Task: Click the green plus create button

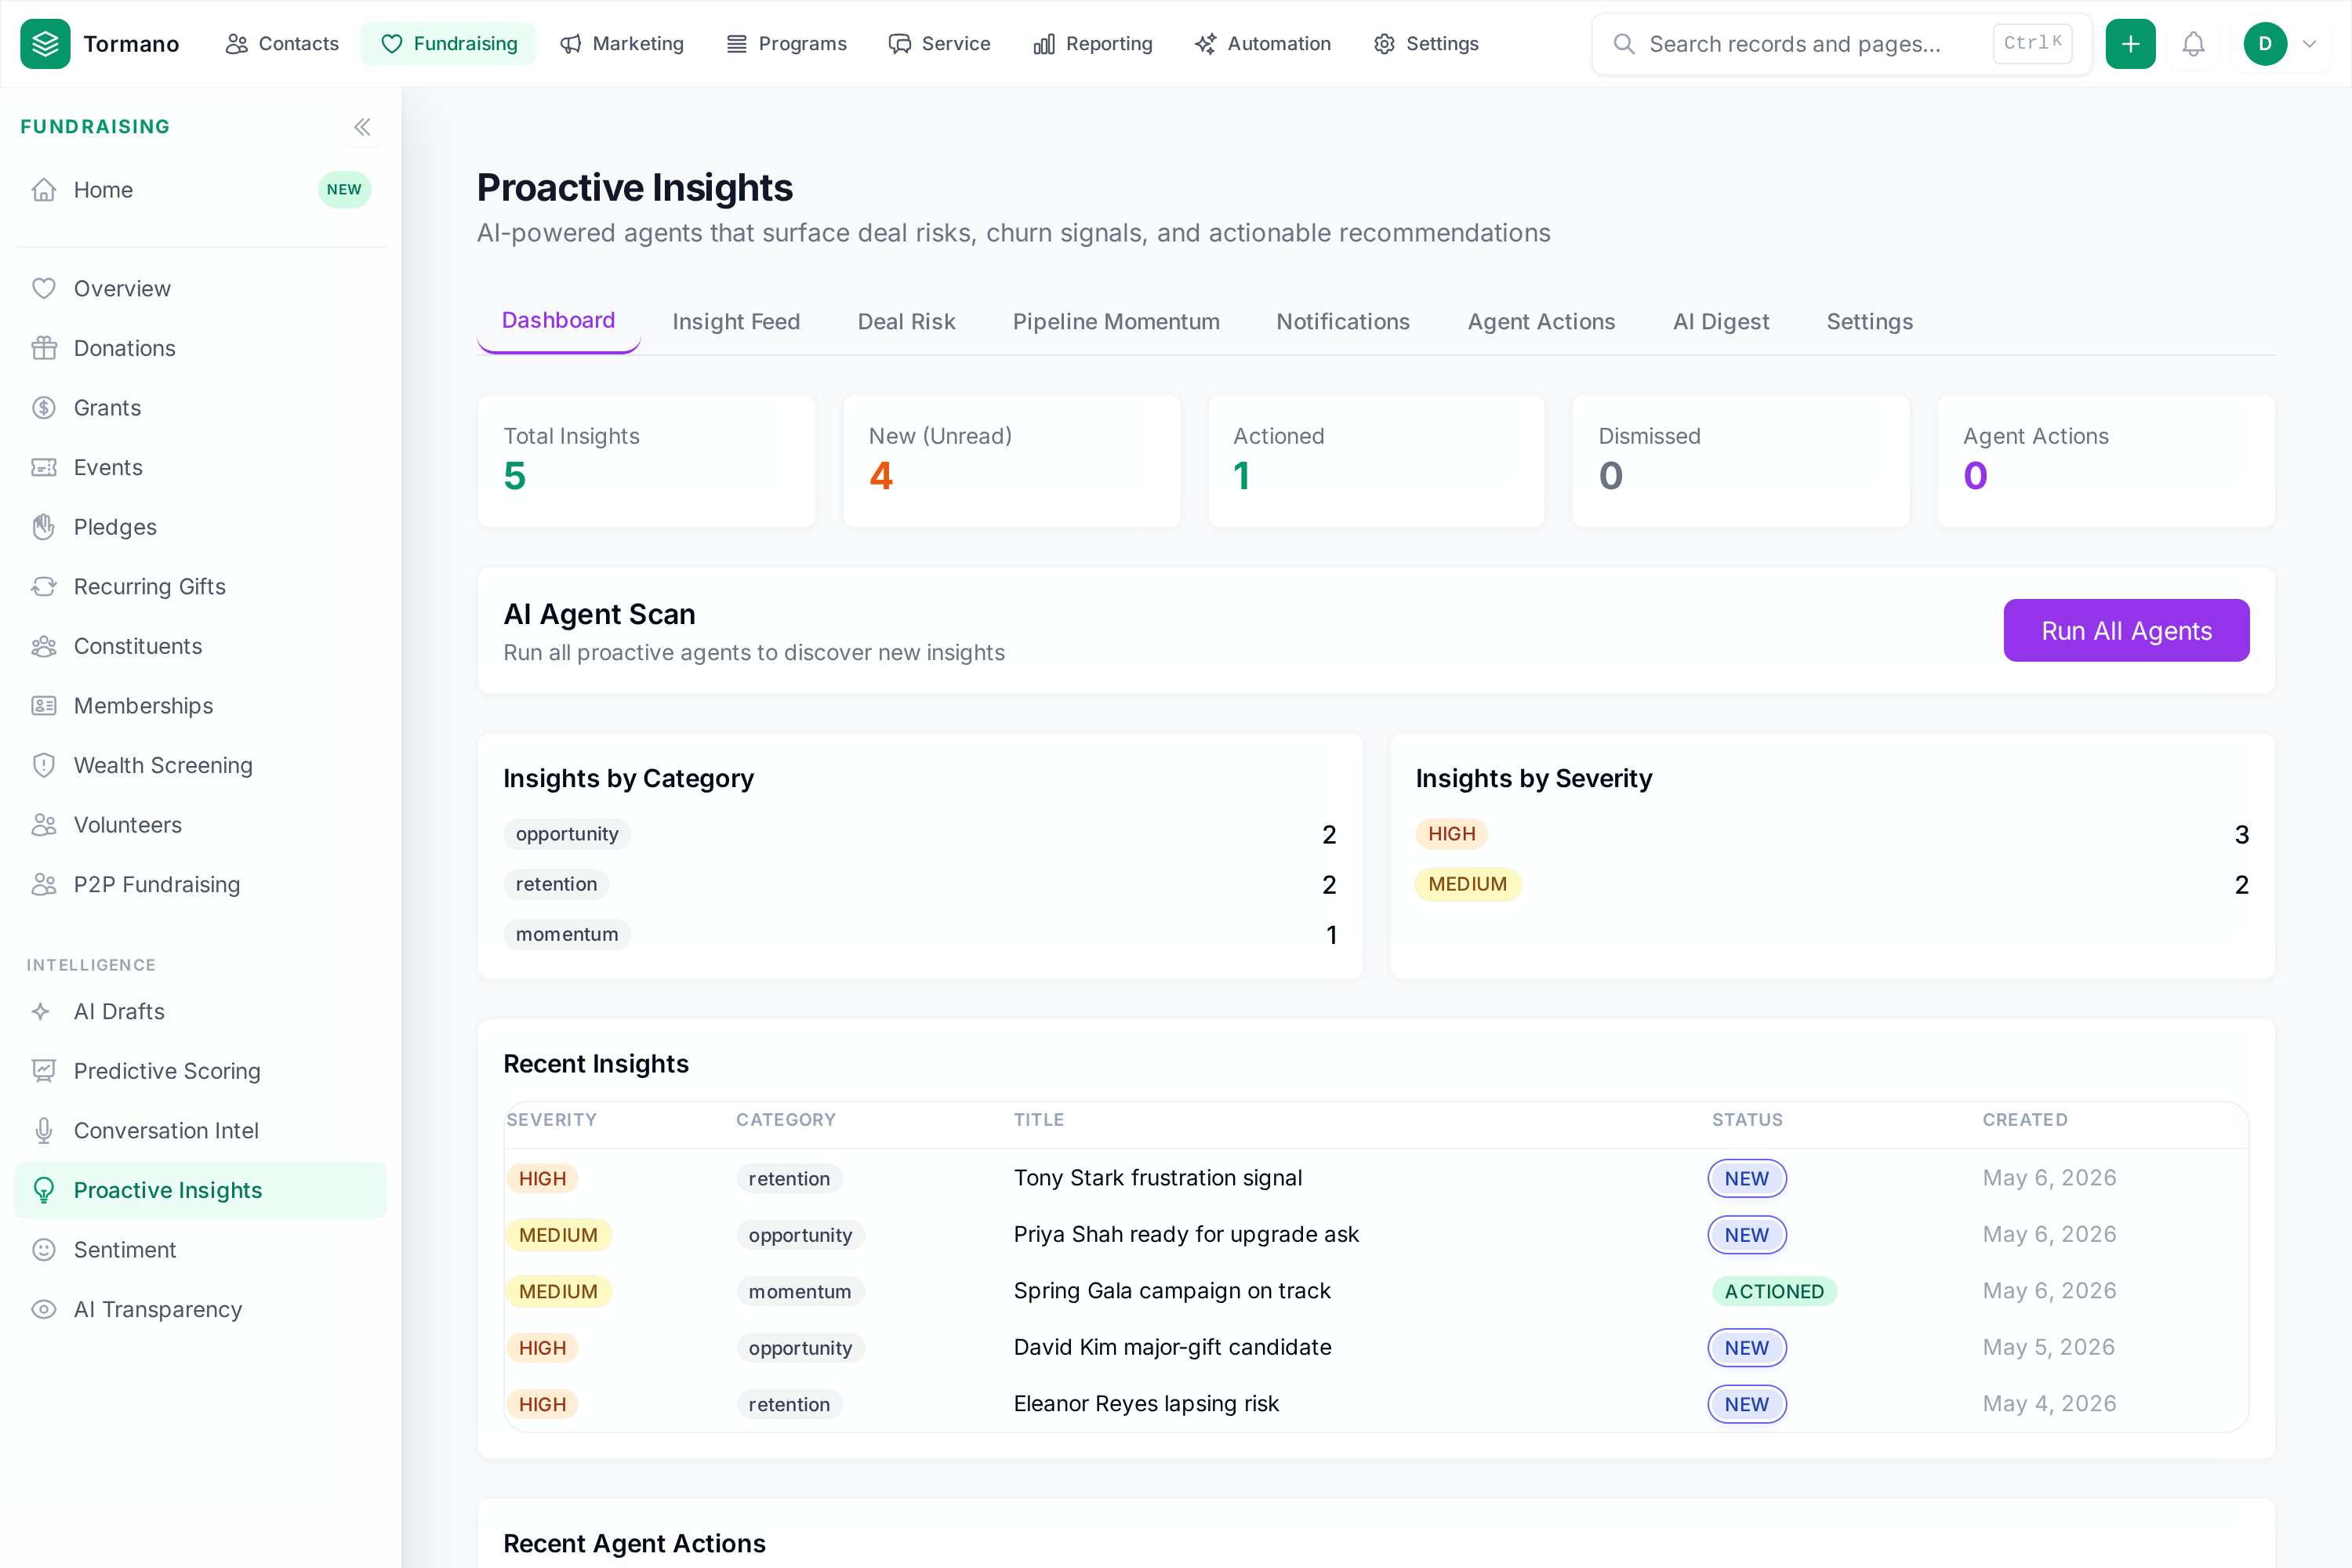Action: click(2131, 44)
